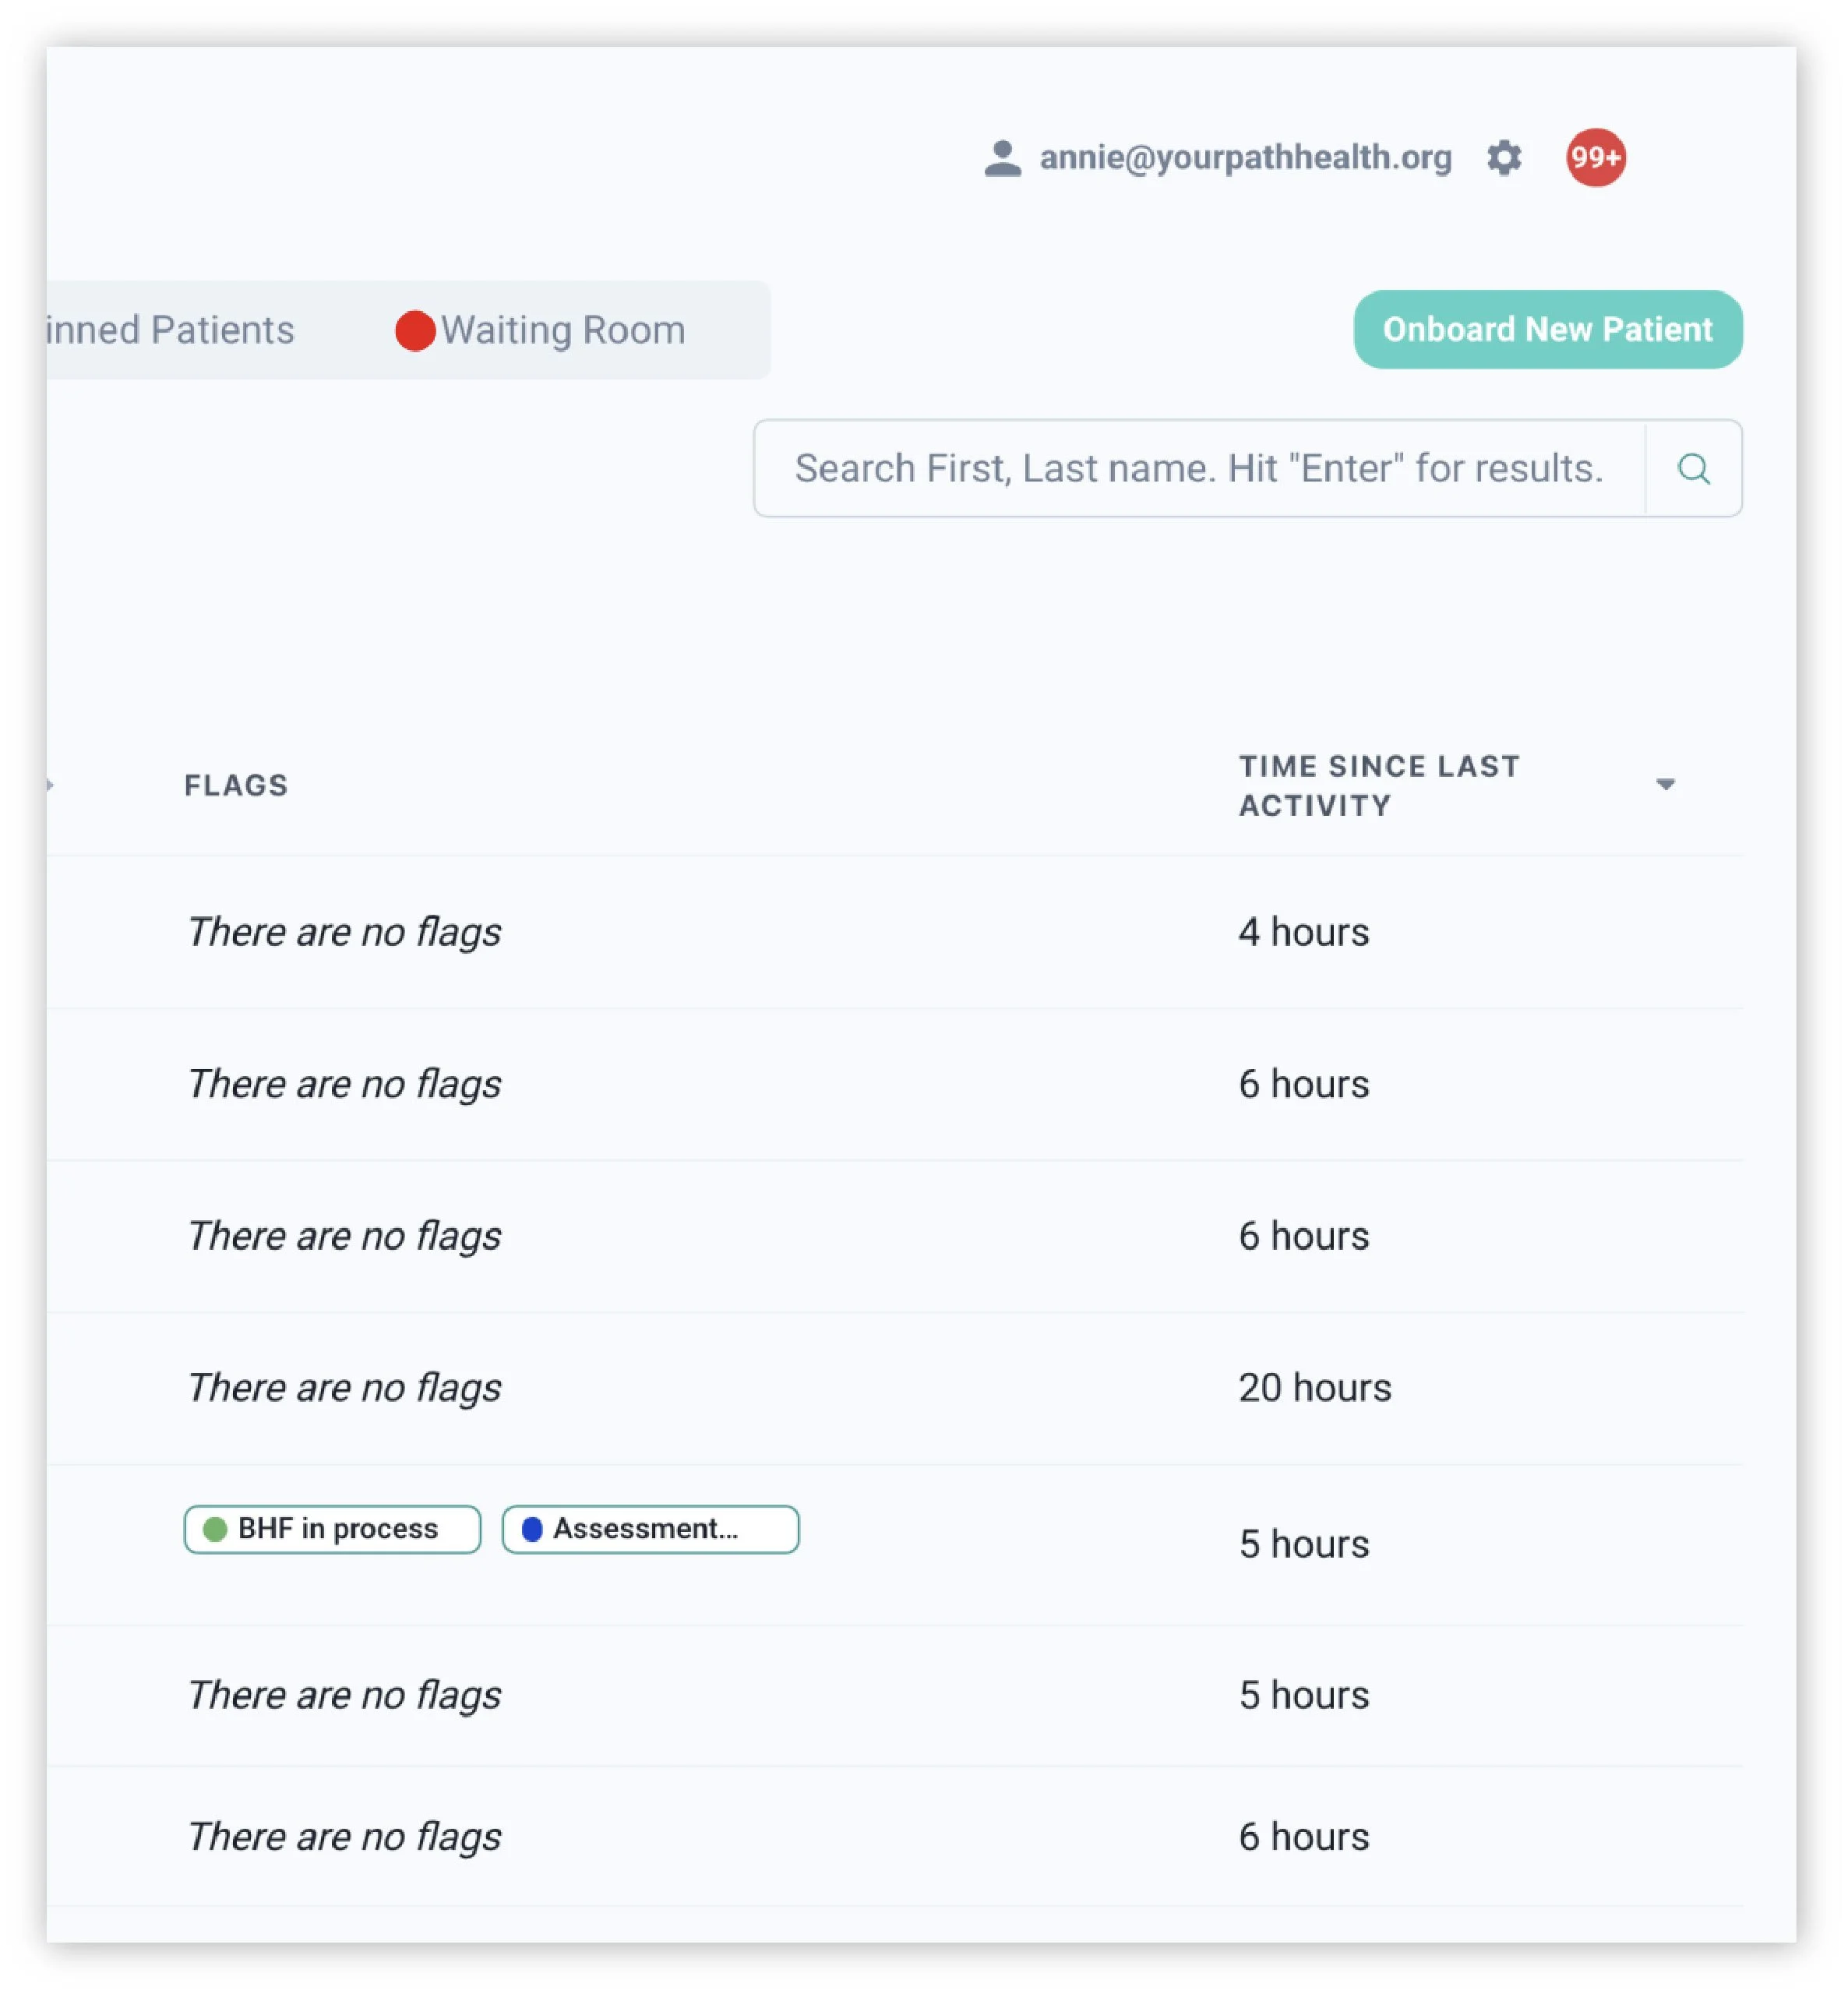Click the user profile icon

[x=1002, y=158]
